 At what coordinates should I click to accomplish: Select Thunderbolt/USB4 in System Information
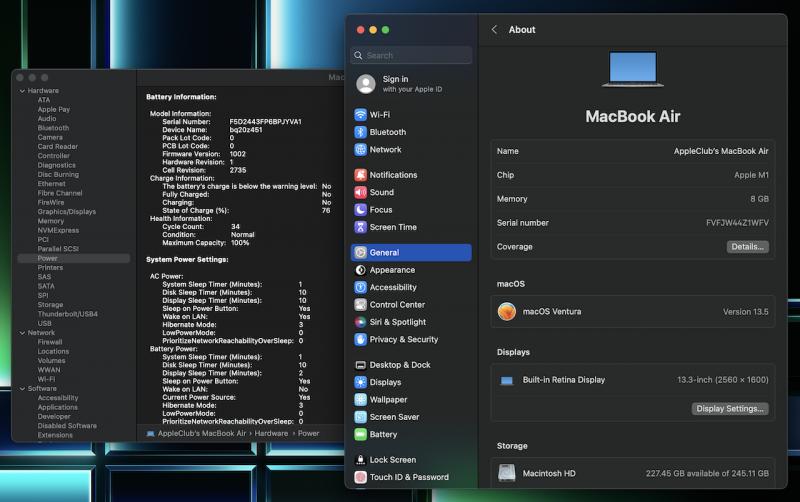pyautogui.click(x=67, y=314)
